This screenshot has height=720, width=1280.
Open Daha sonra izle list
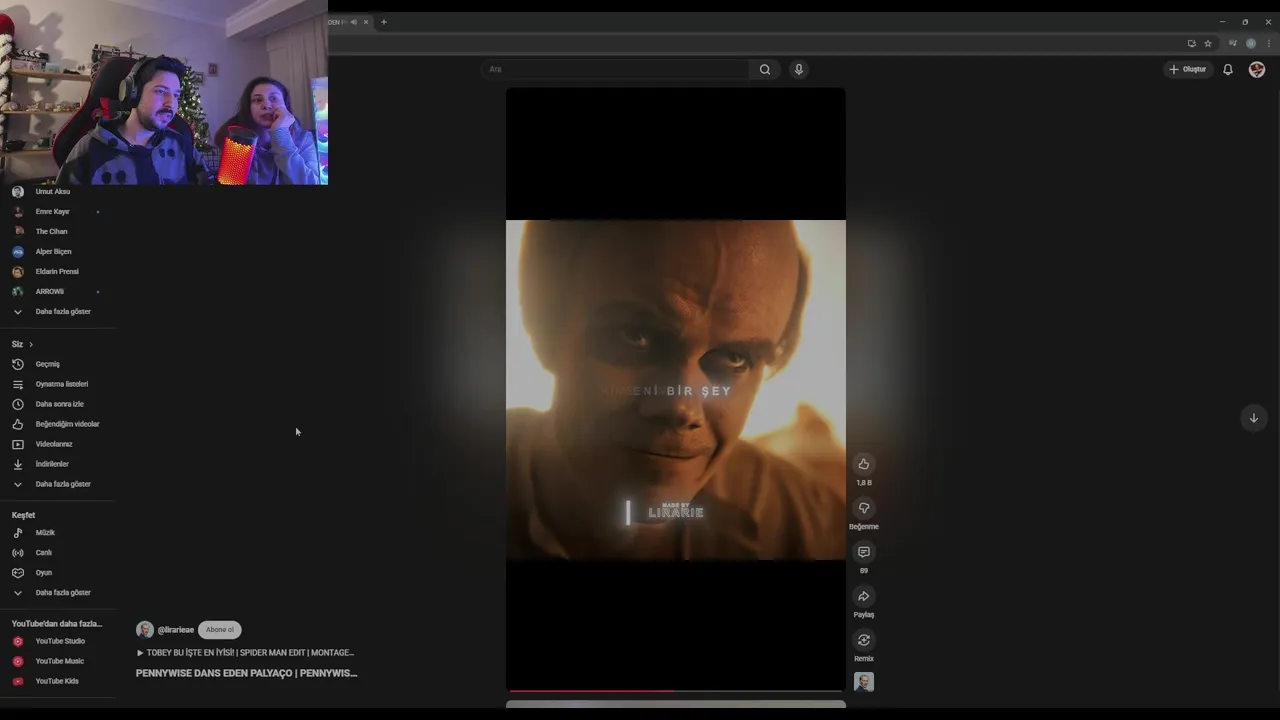click(x=58, y=404)
